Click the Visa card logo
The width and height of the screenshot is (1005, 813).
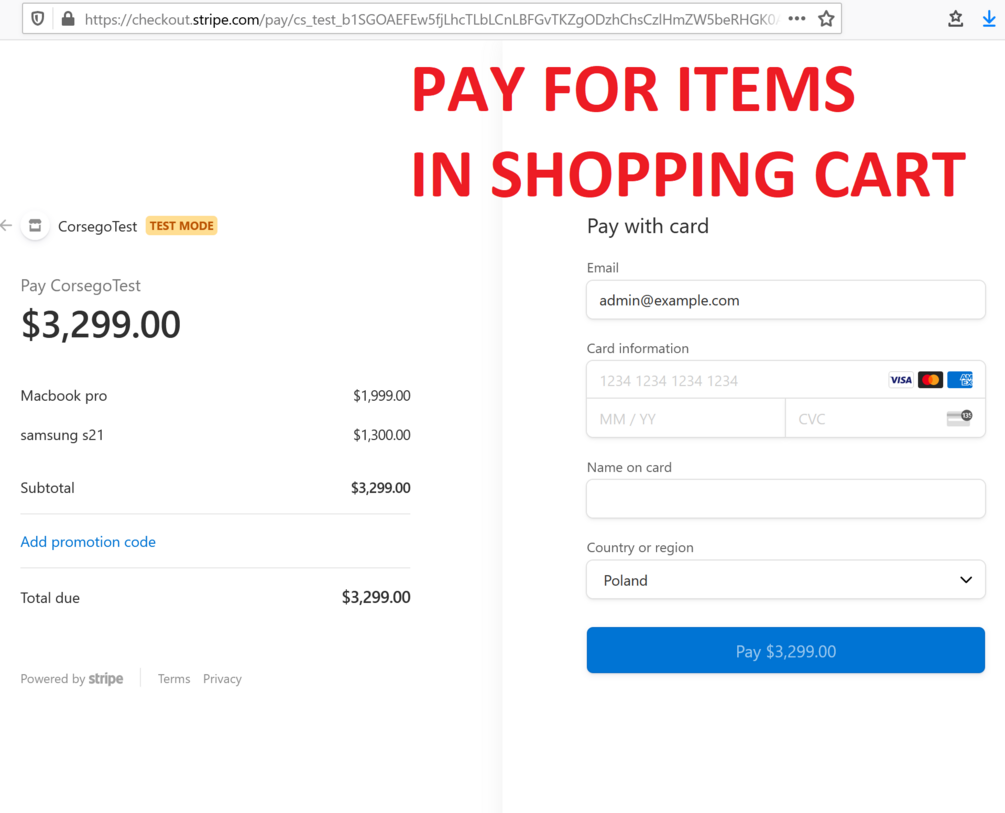click(x=901, y=380)
